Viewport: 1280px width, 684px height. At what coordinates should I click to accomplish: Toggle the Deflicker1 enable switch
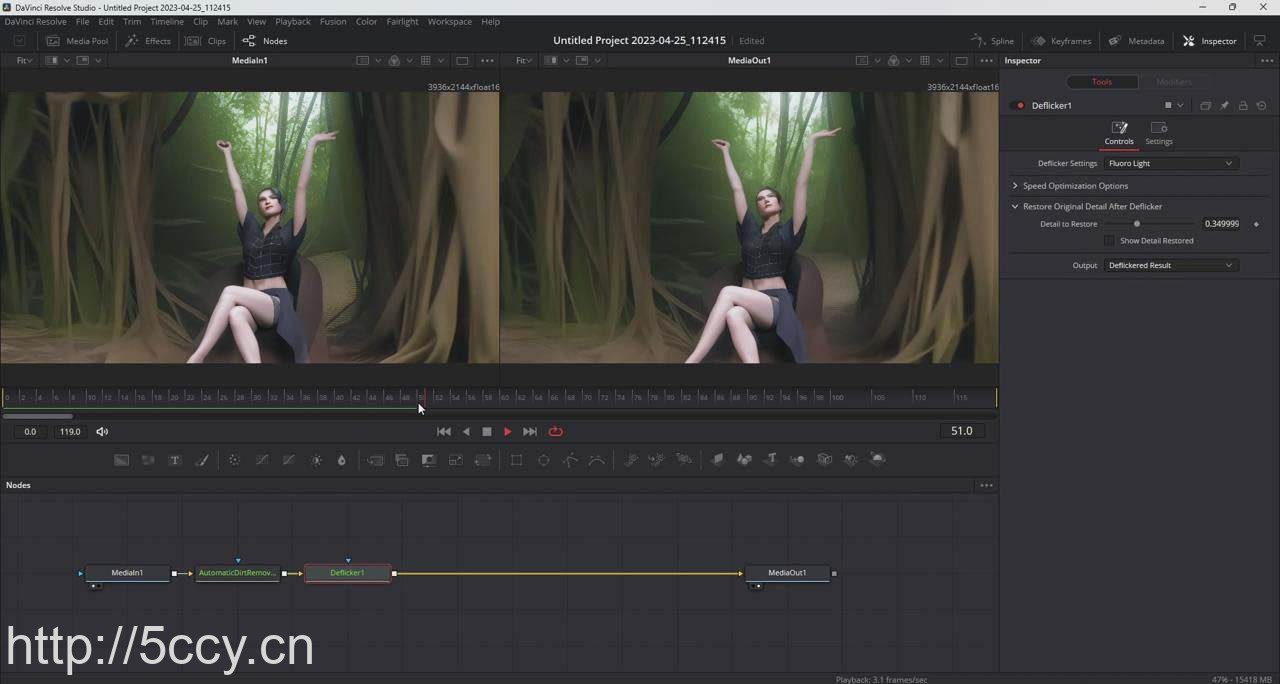1020,106
